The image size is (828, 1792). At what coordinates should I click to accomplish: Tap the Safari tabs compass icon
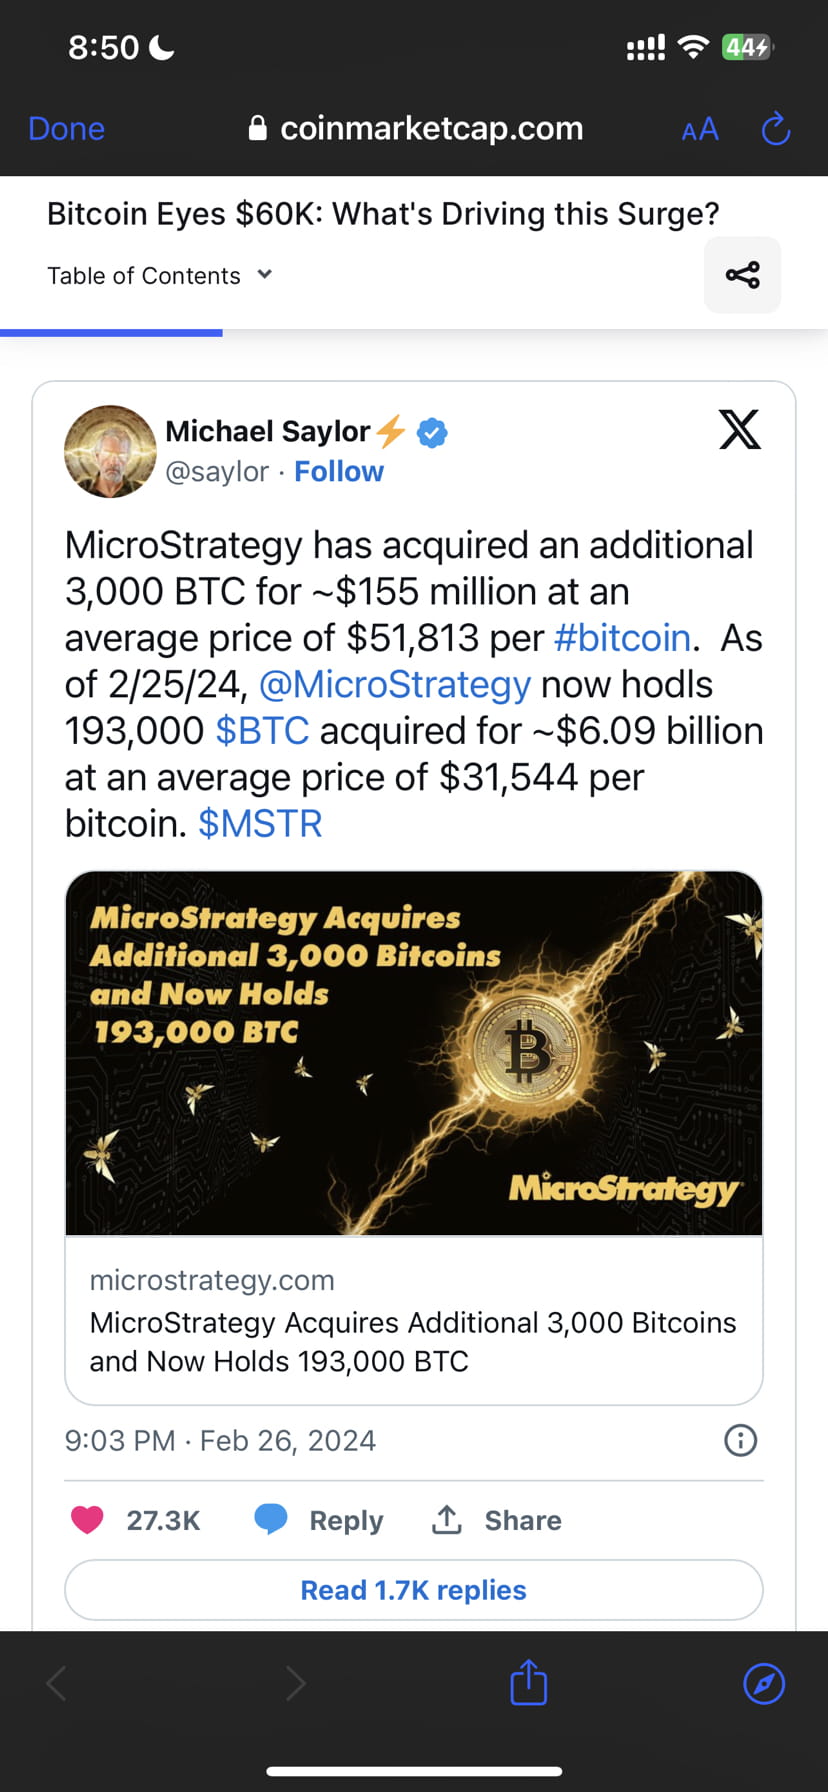tap(763, 1683)
